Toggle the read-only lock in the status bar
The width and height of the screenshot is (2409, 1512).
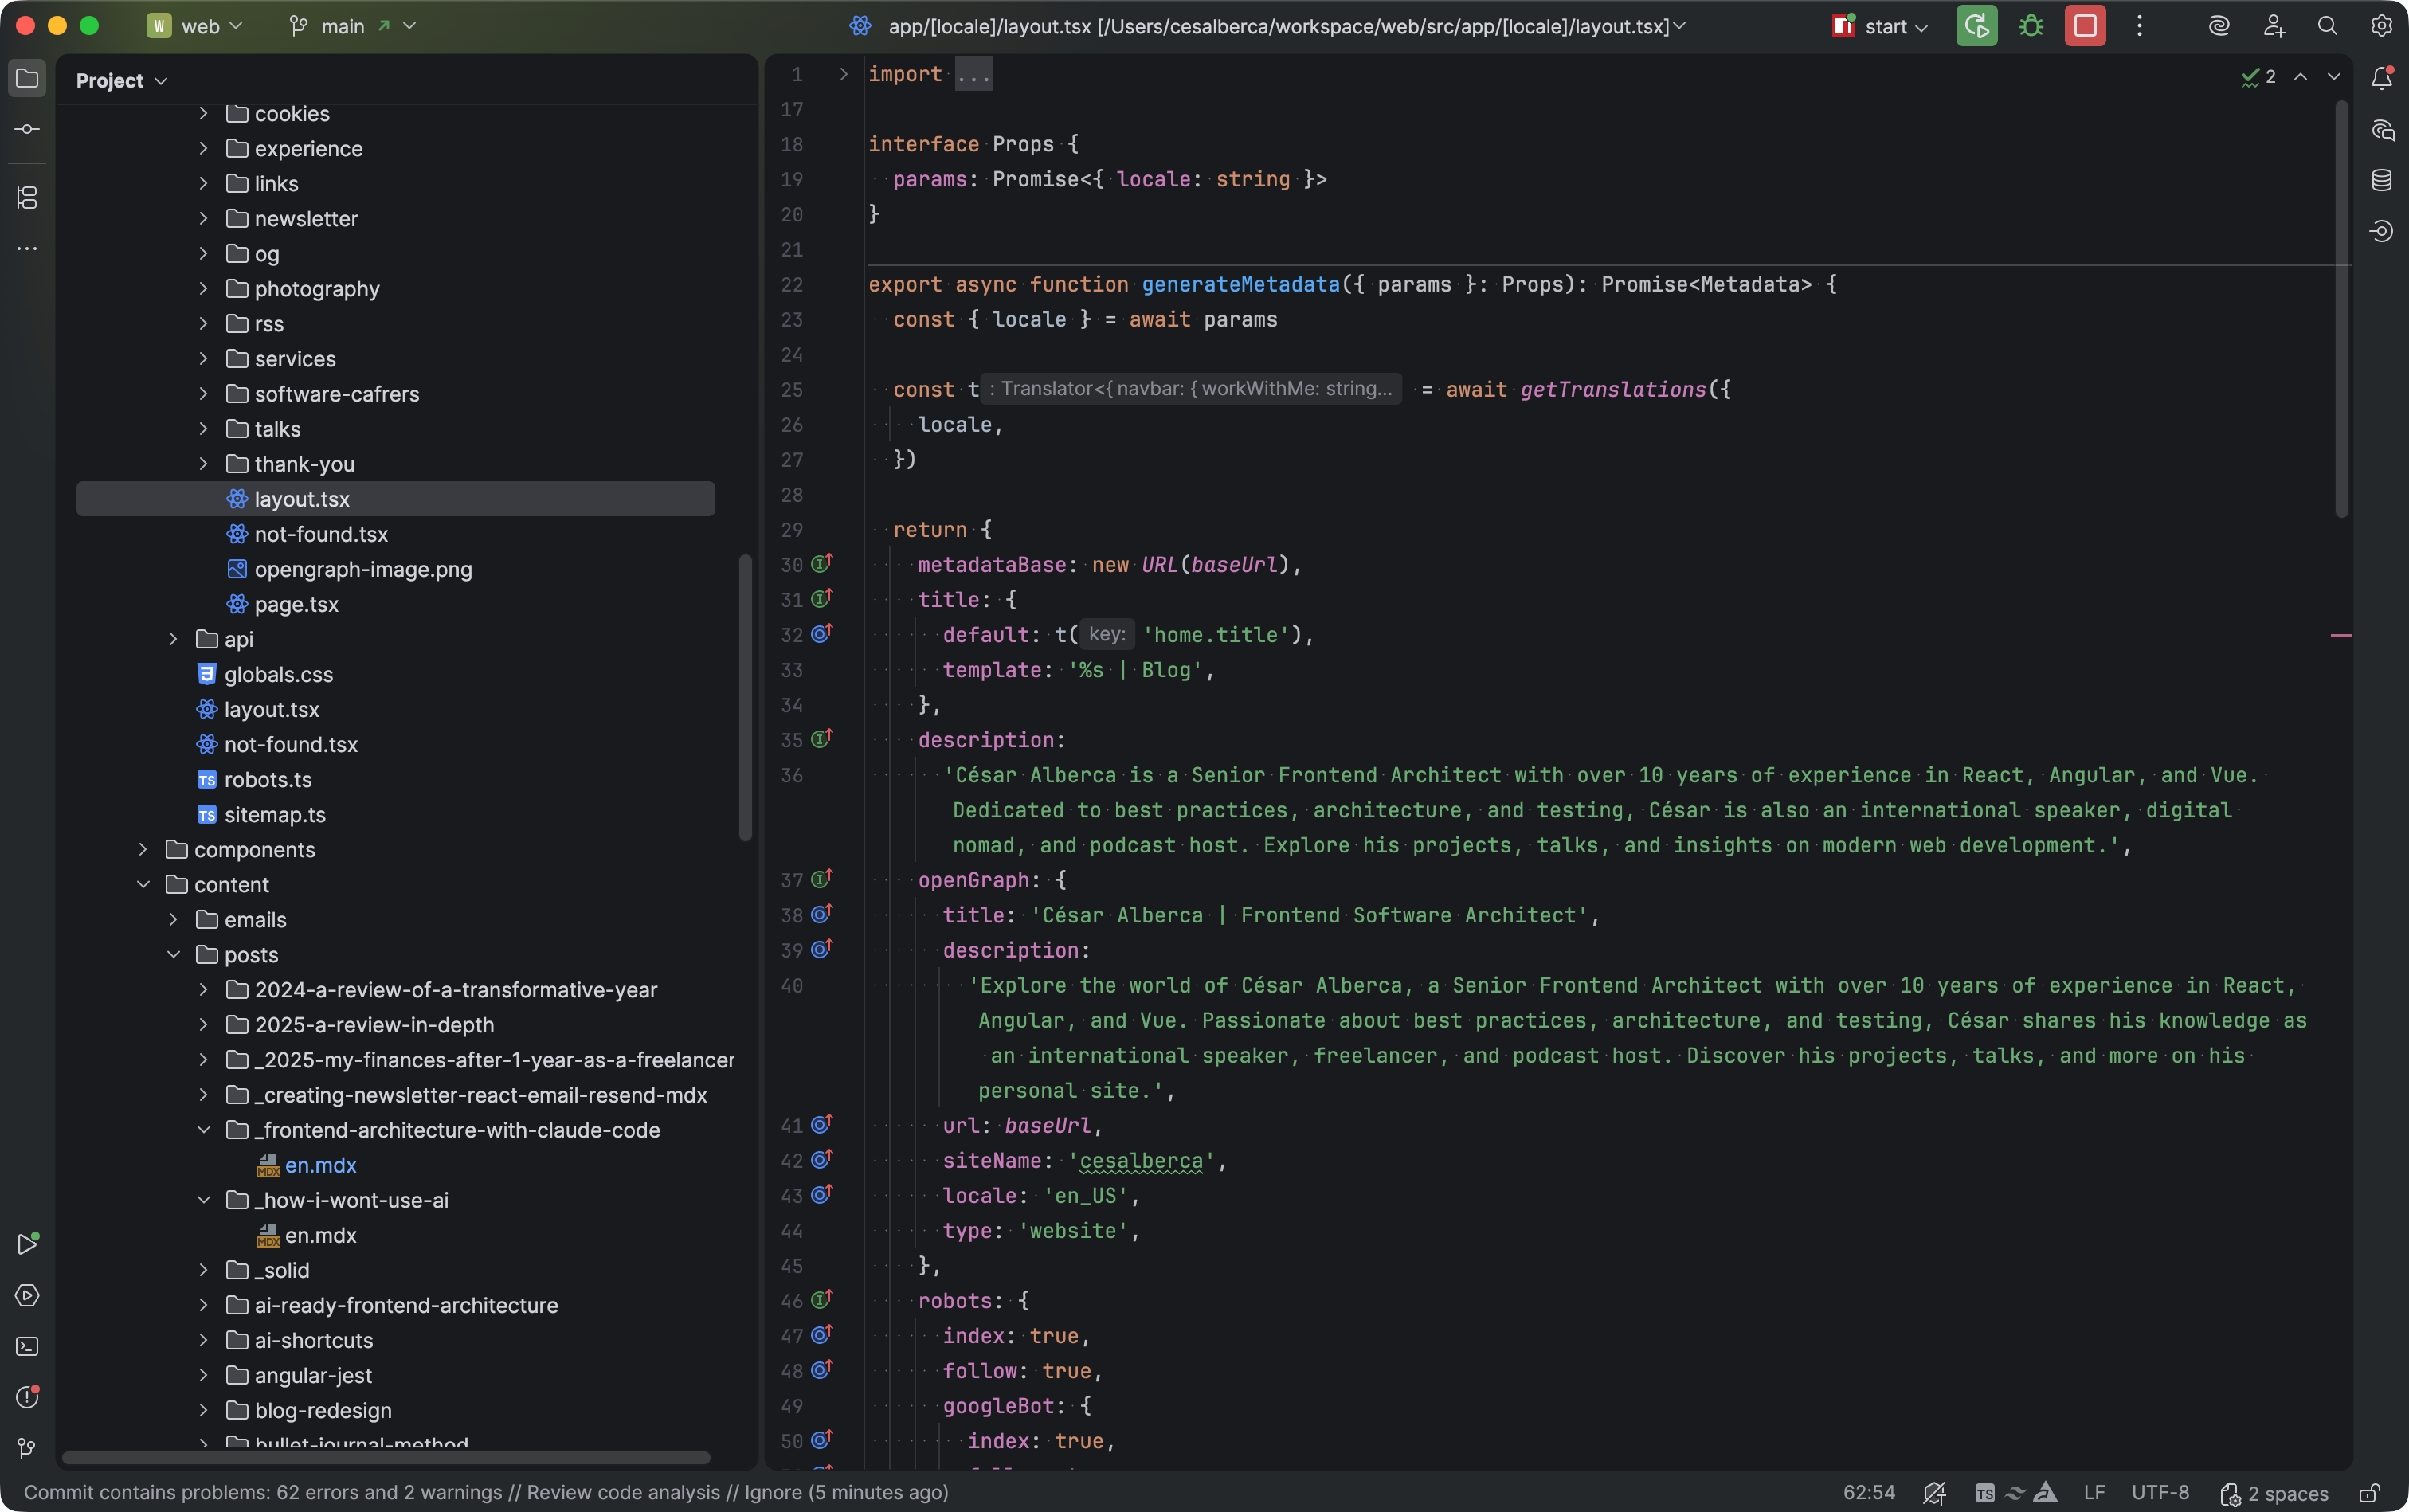click(2369, 1493)
